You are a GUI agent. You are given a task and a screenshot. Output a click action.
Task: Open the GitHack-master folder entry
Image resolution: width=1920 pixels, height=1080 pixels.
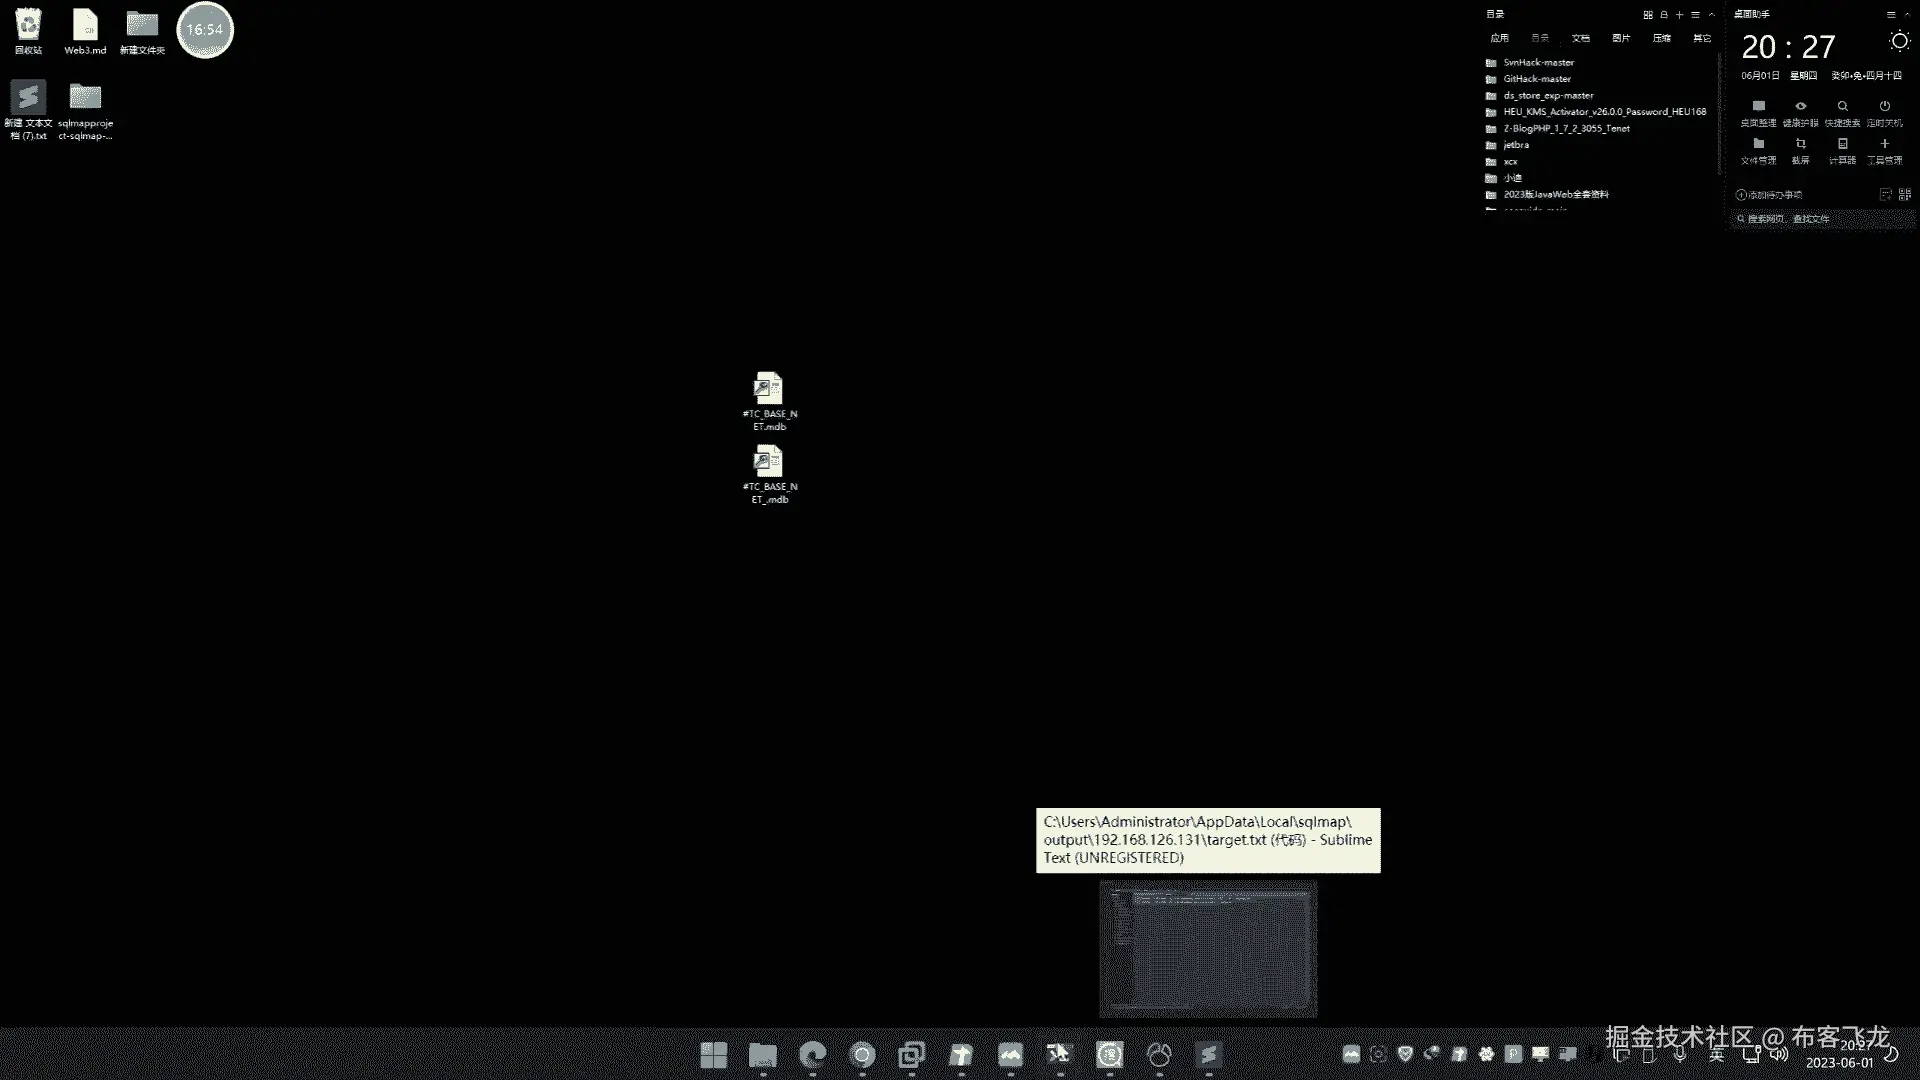click(x=1536, y=79)
